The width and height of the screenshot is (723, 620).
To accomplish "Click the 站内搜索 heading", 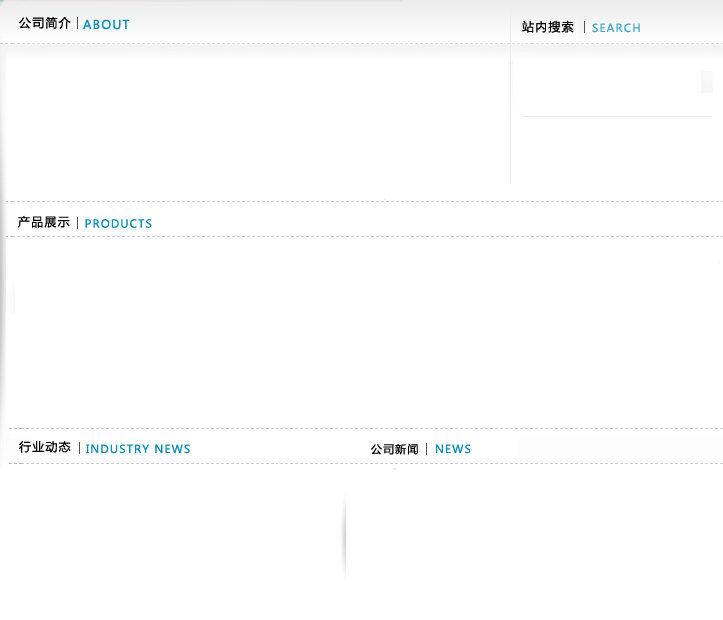I will (x=548, y=27).
